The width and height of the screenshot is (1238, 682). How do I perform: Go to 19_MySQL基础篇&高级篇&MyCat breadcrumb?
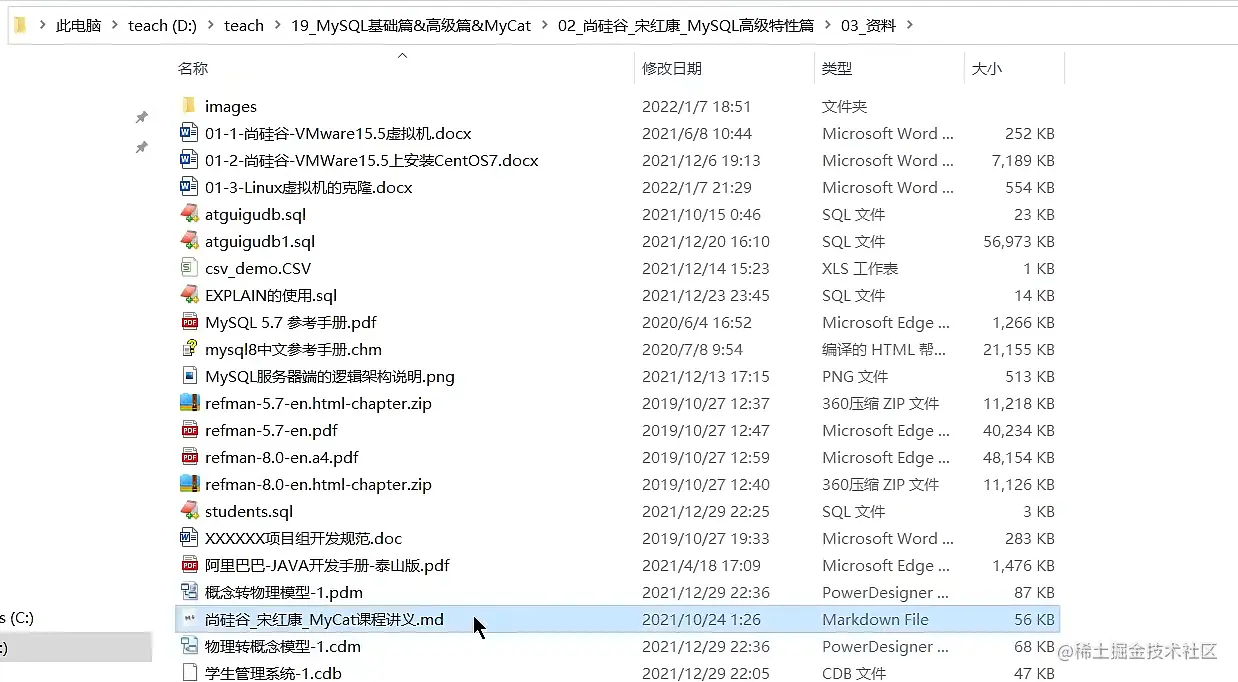(411, 26)
